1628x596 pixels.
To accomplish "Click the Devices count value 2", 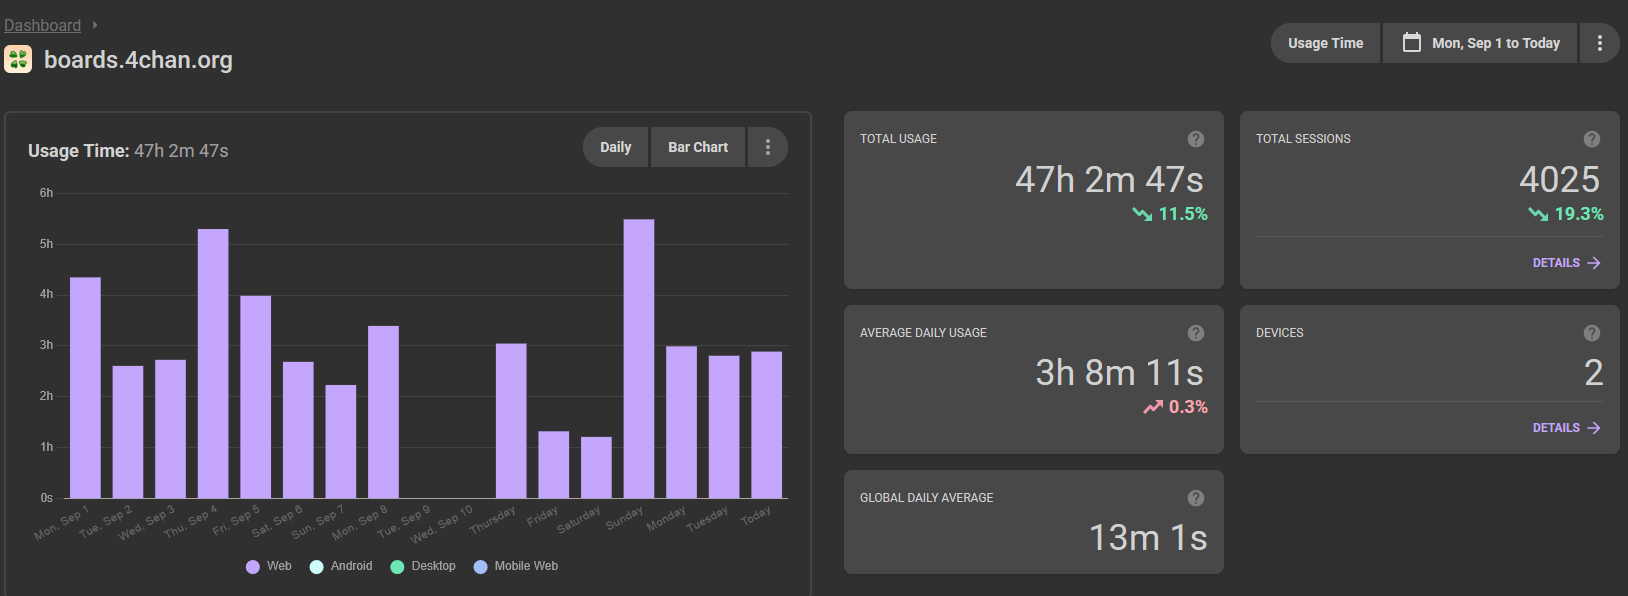I will tap(1594, 373).
